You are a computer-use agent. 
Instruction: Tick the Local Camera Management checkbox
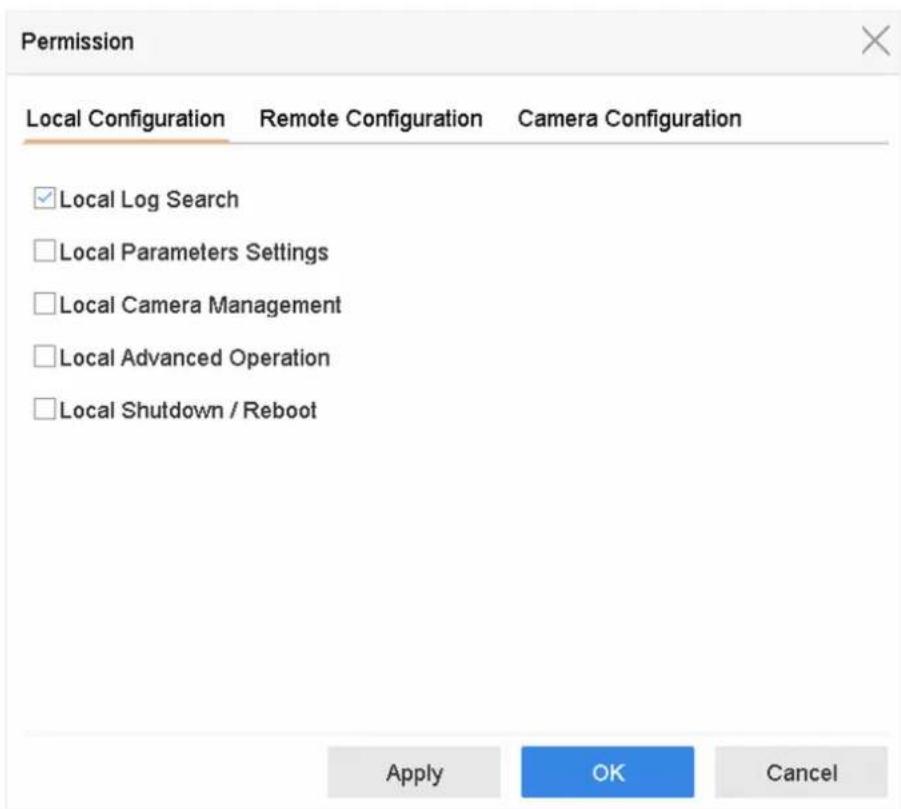point(44,304)
